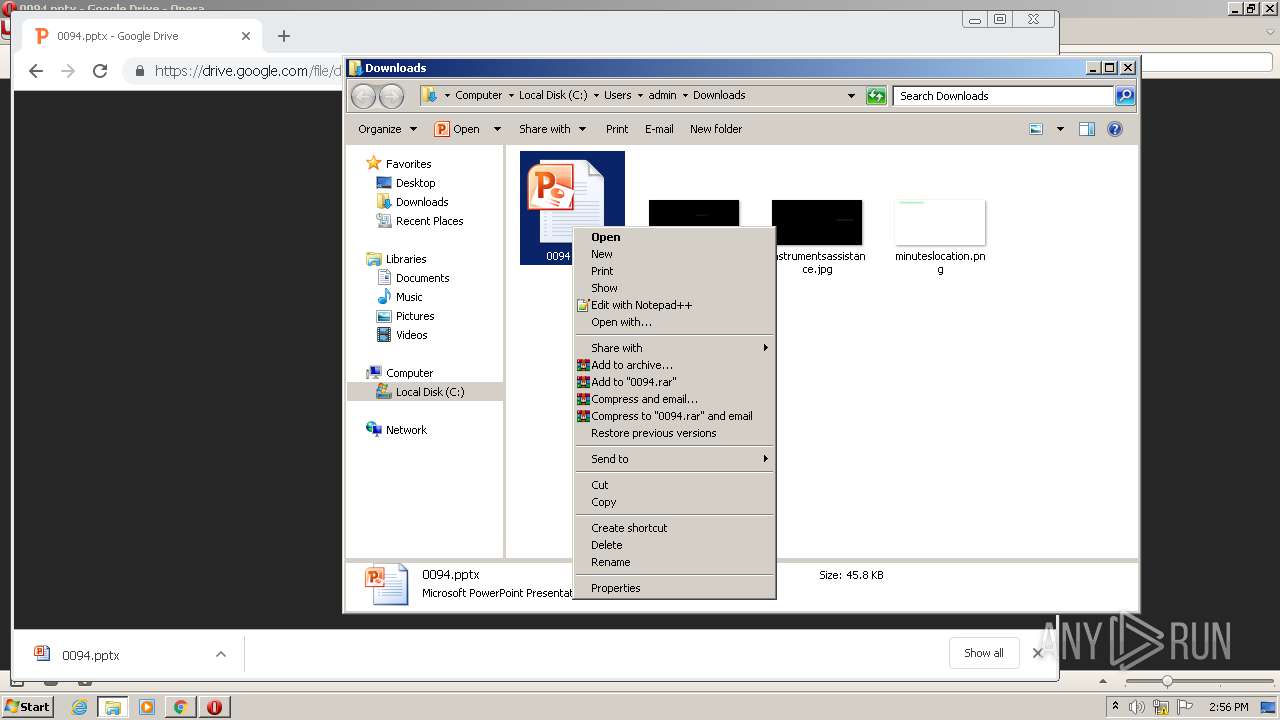Click the Explorer back arrow button
1280x720 pixels.
(363, 96)
